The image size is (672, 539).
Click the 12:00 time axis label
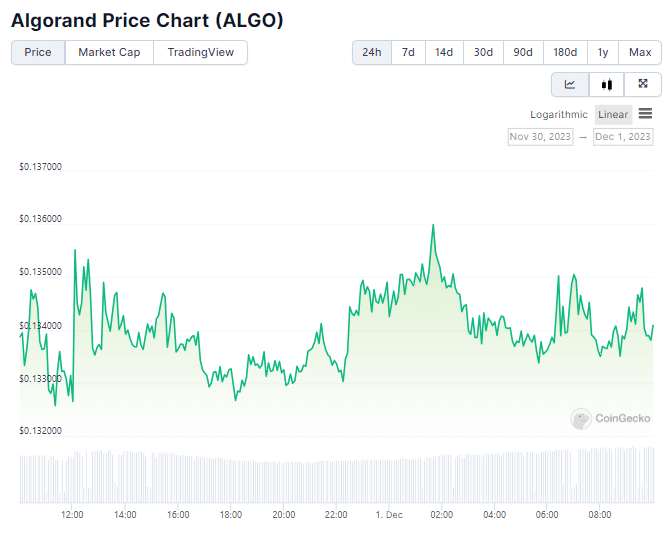coord(72,515)
